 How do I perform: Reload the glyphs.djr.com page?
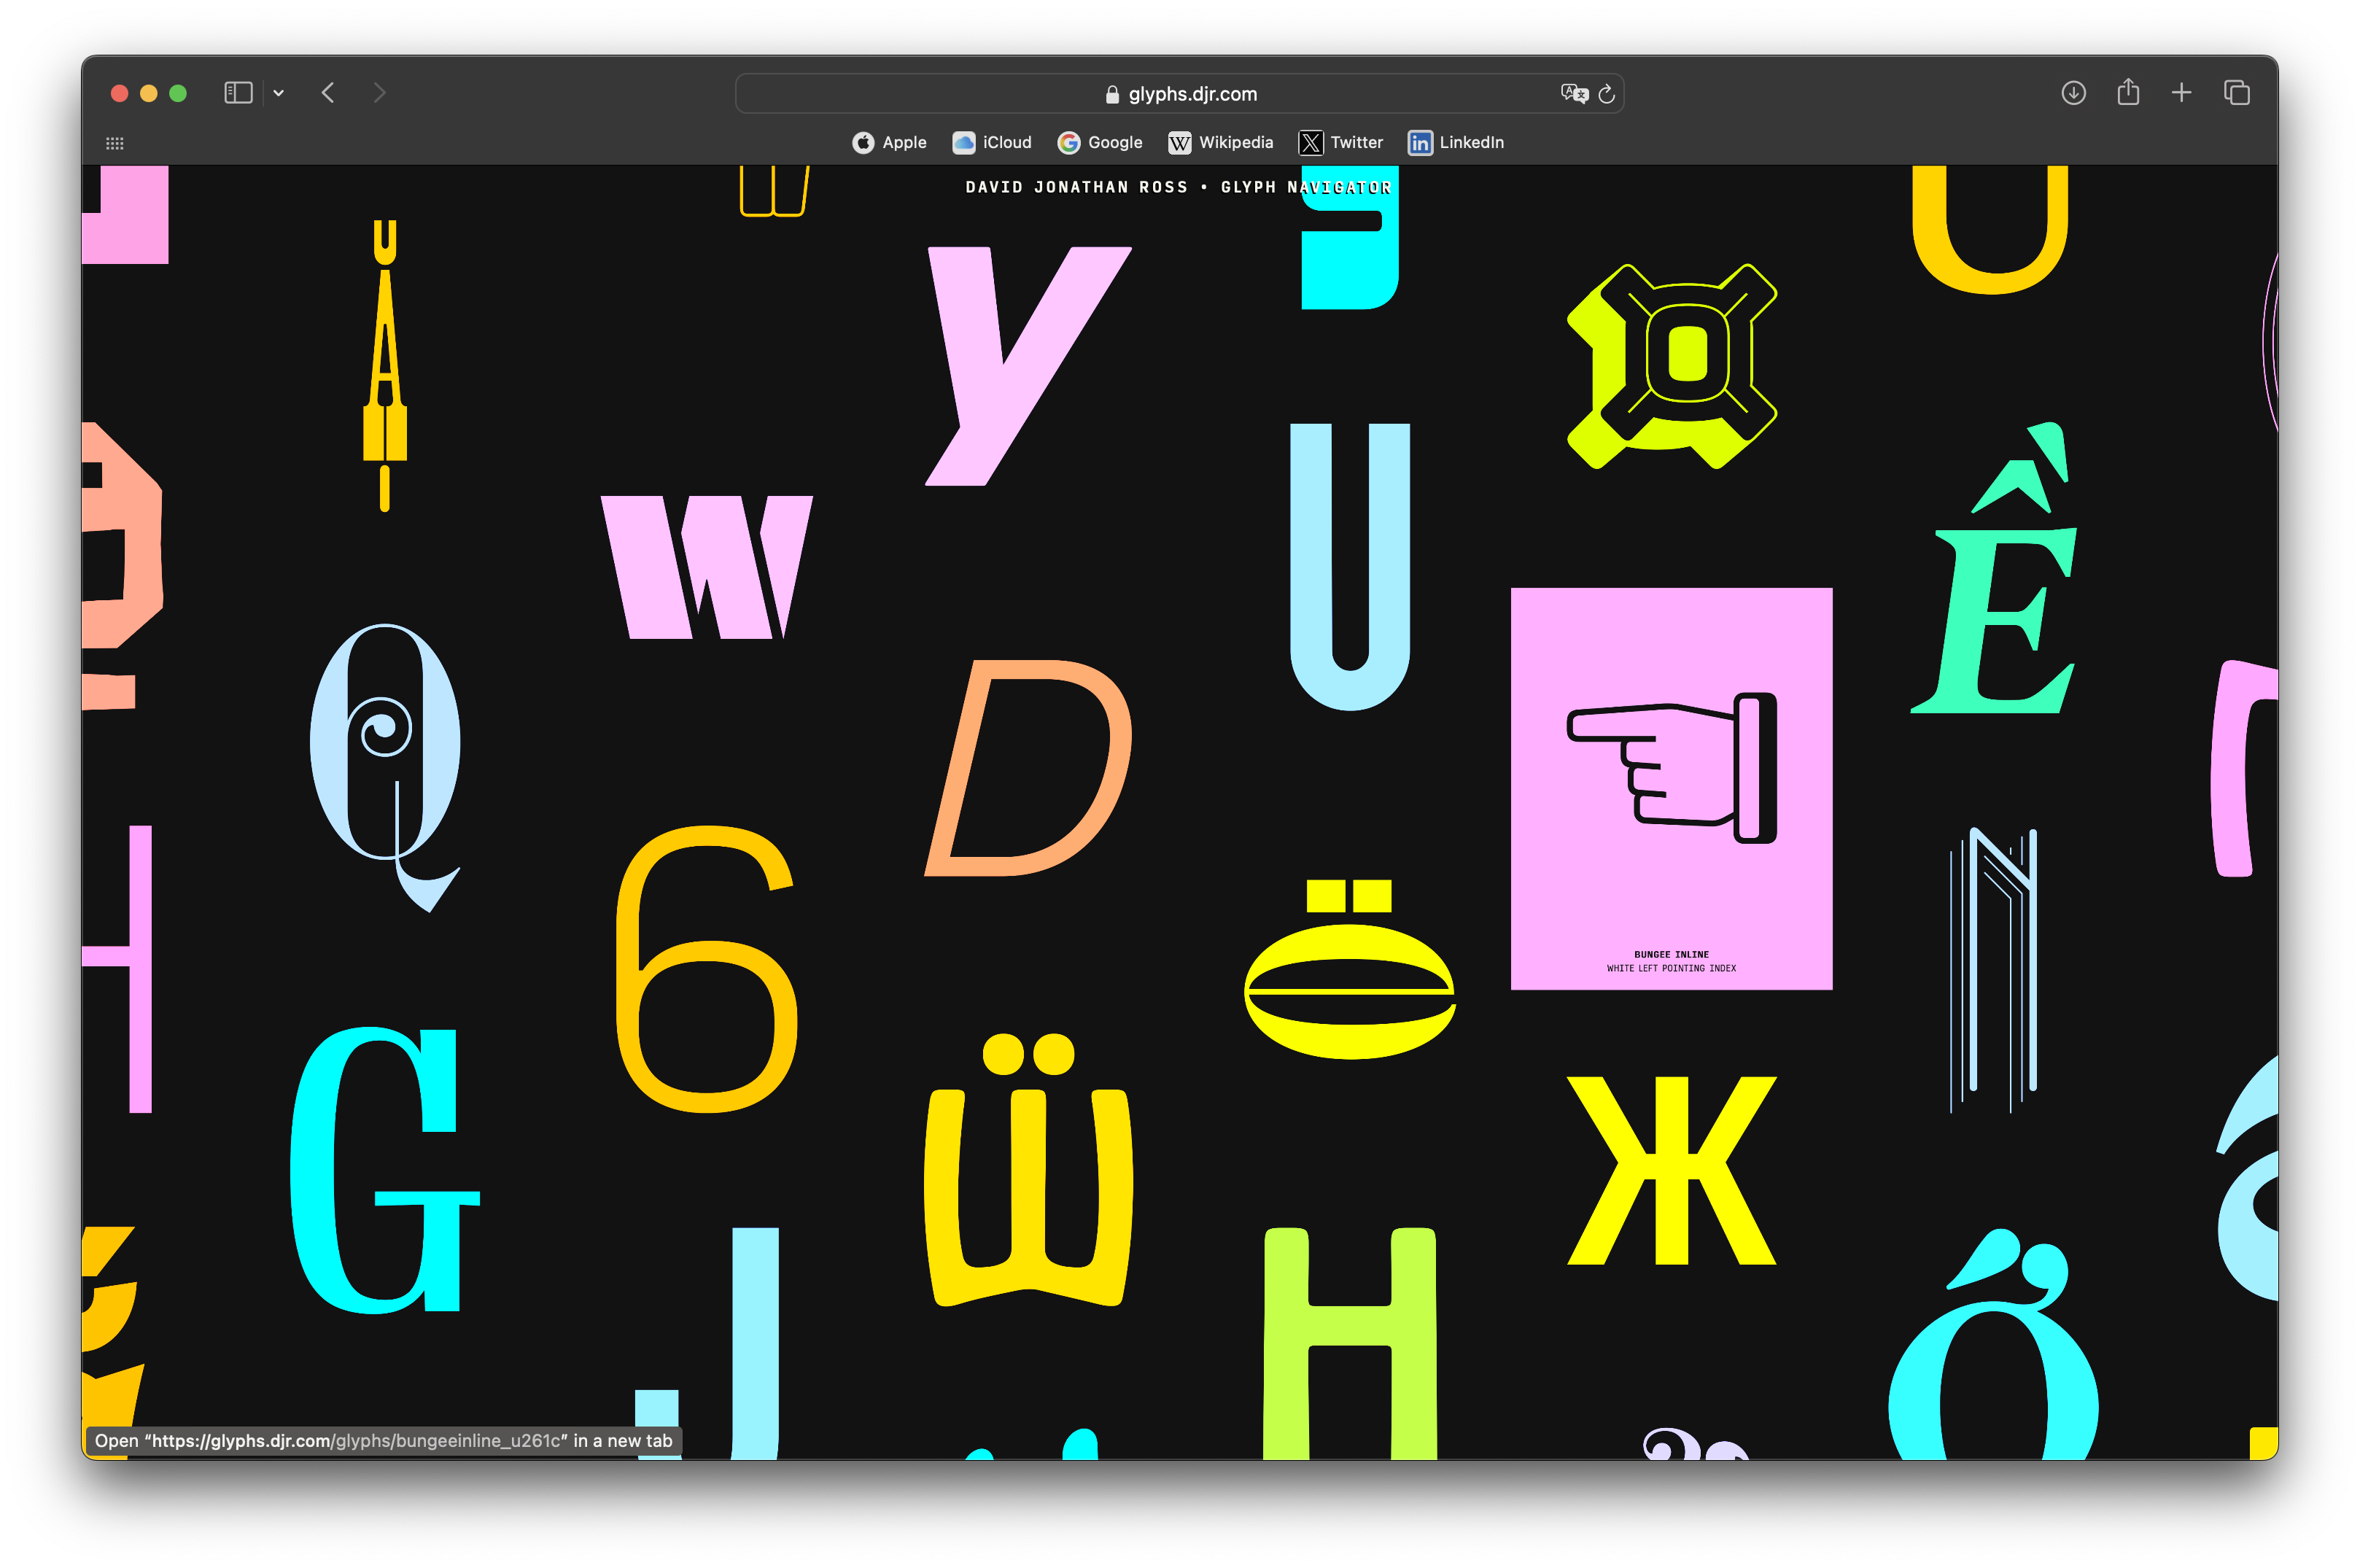(1607, 94)
